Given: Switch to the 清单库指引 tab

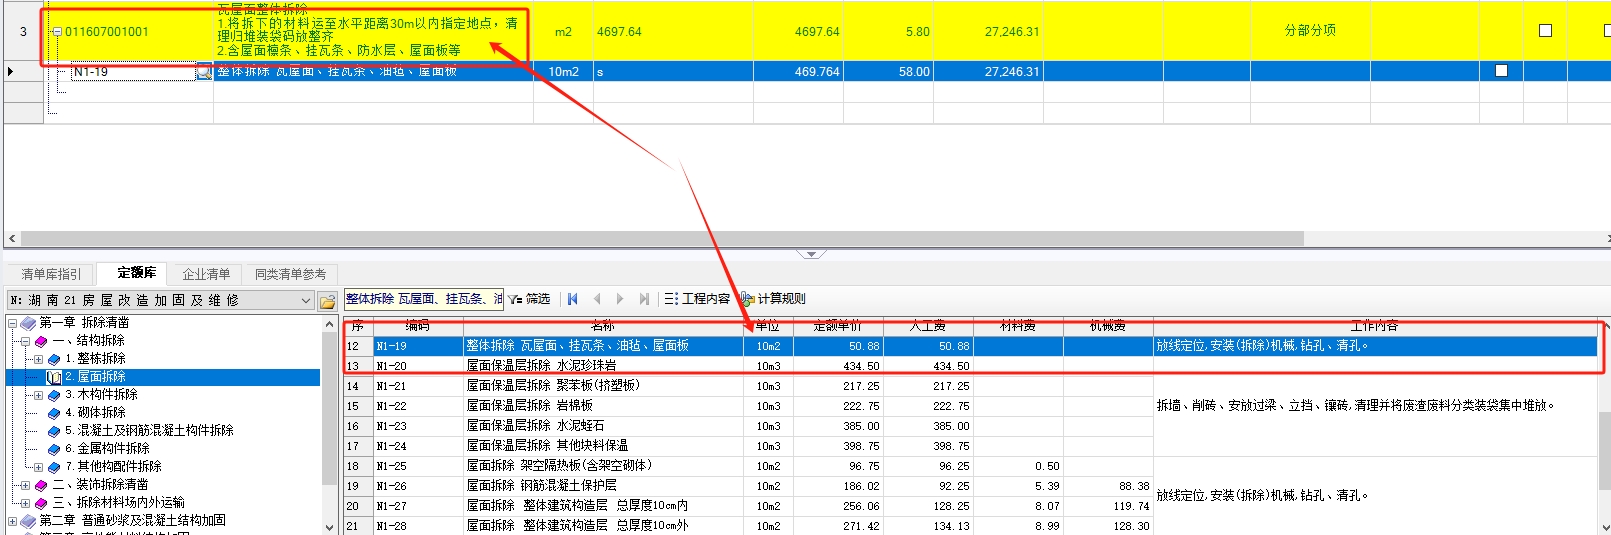Looking at the screenshot, I should [50, 274].
